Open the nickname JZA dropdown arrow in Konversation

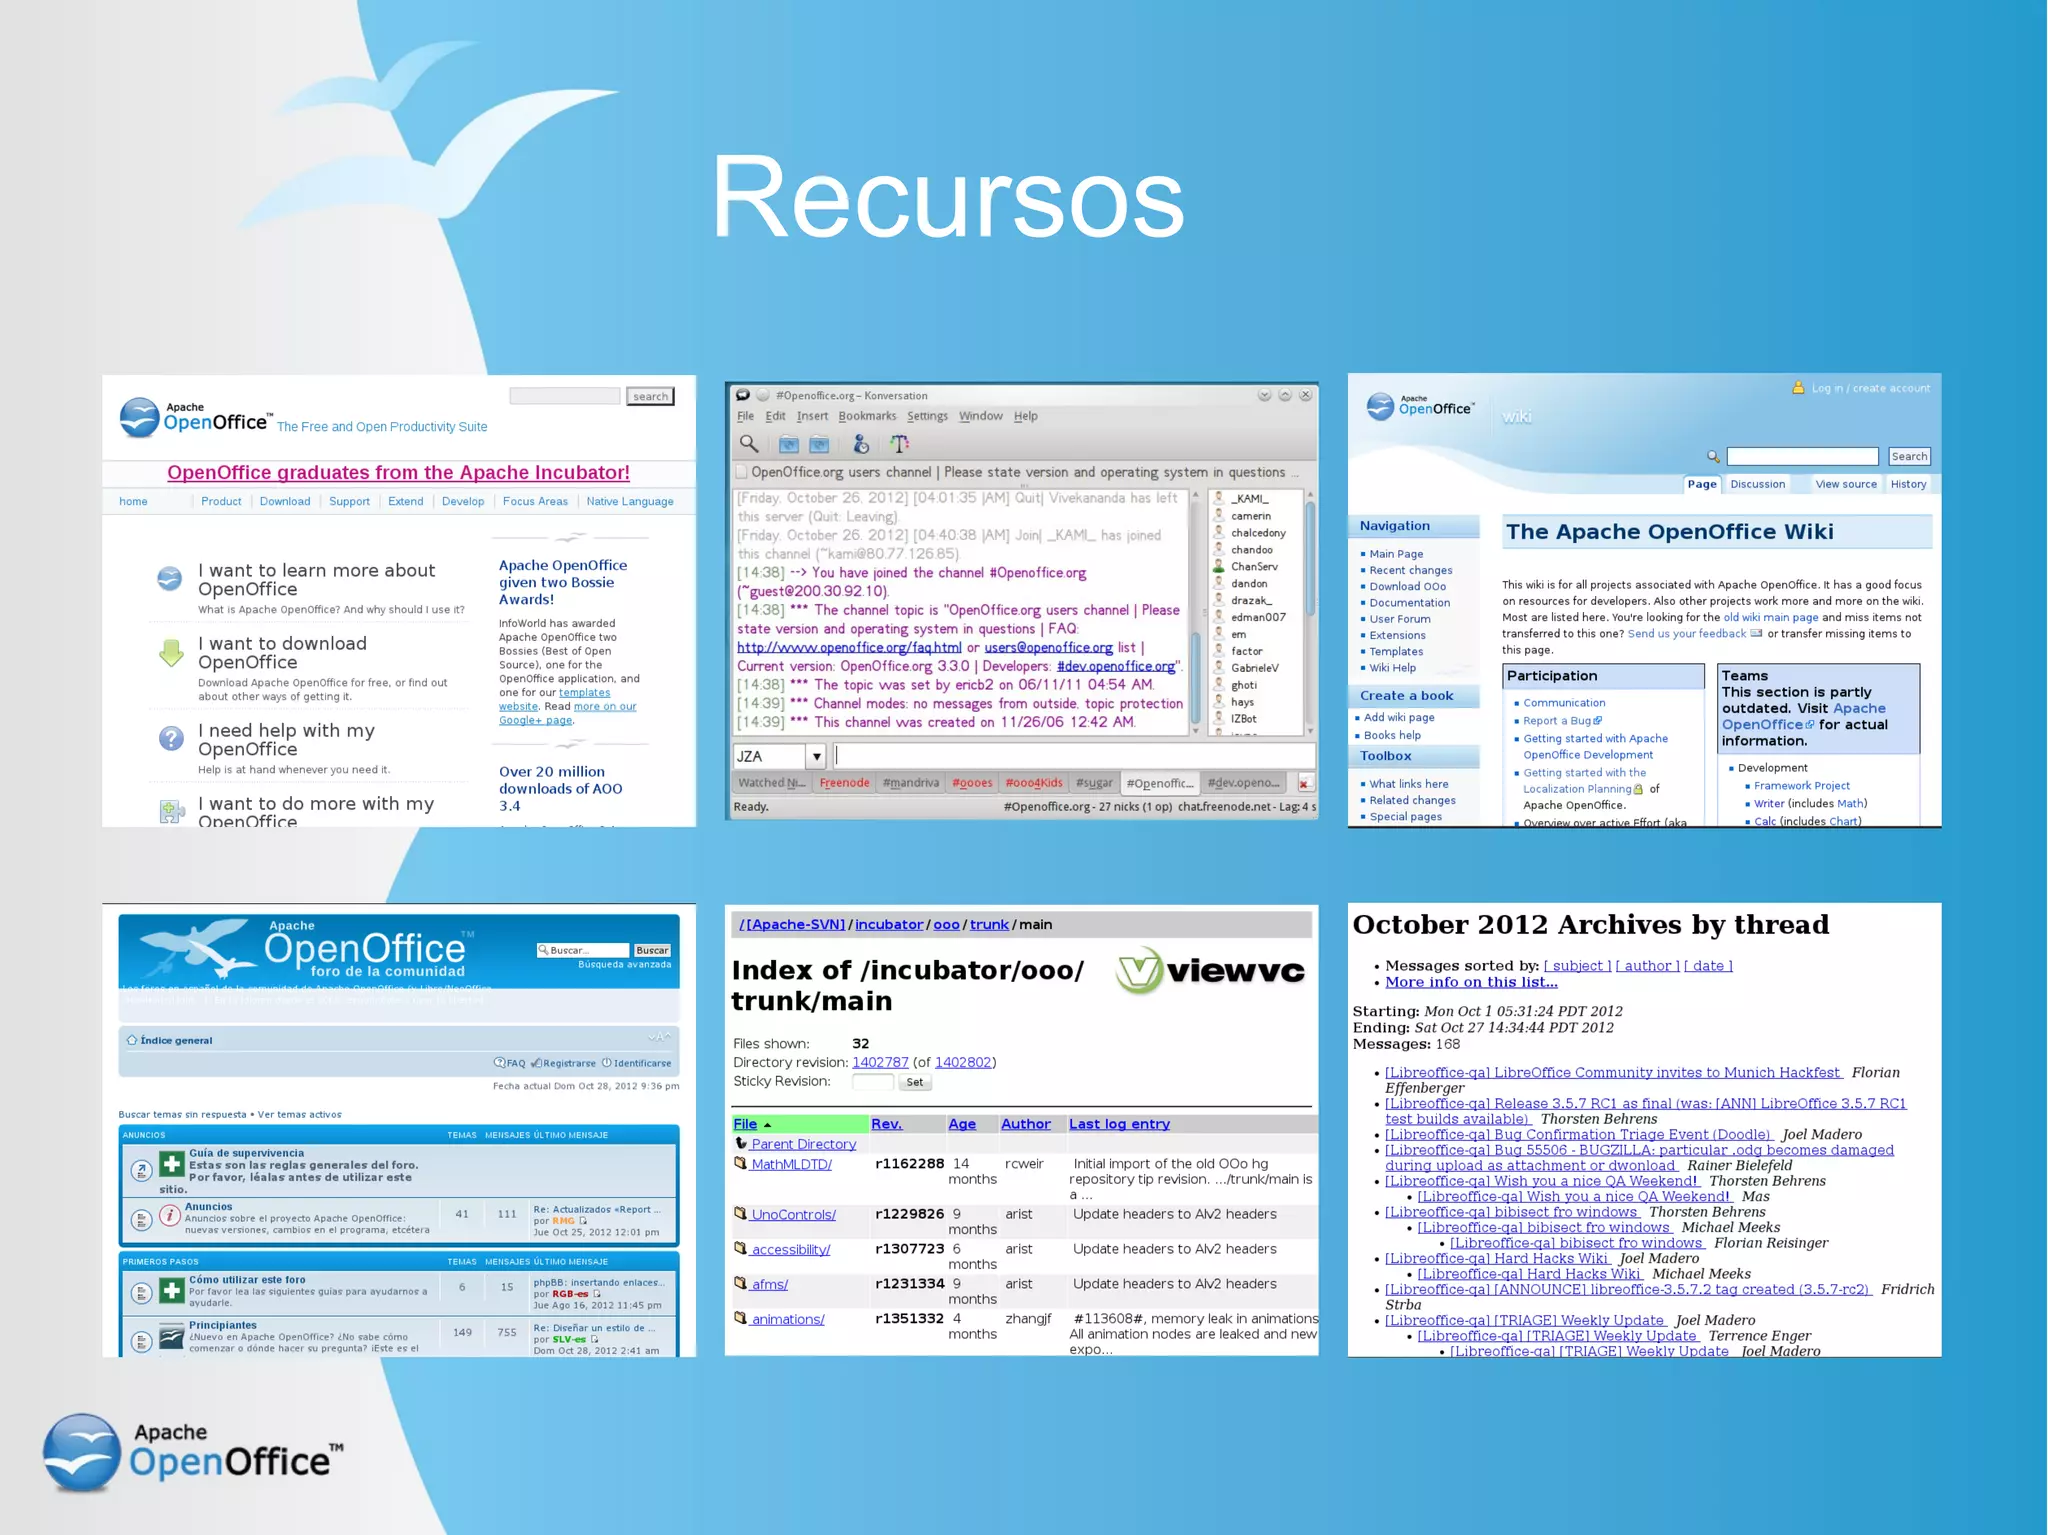[816, 757]
